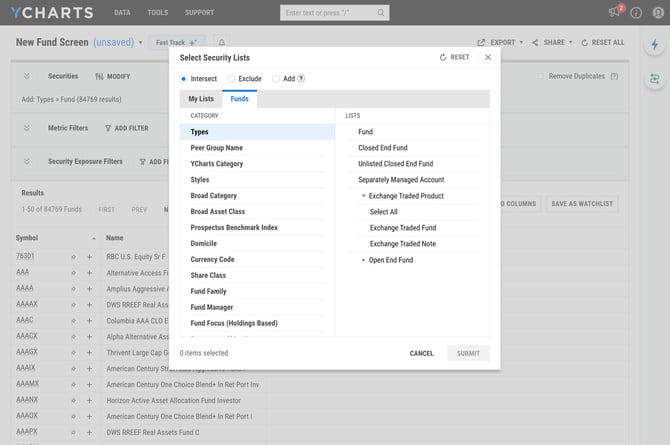Click plus icon for AAAA row
Viewport: 670px width, 445px height.
89,289
